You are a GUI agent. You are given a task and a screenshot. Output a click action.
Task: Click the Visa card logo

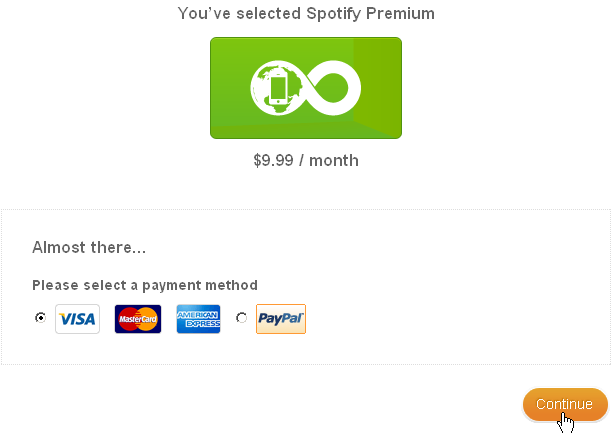(77, 319)
